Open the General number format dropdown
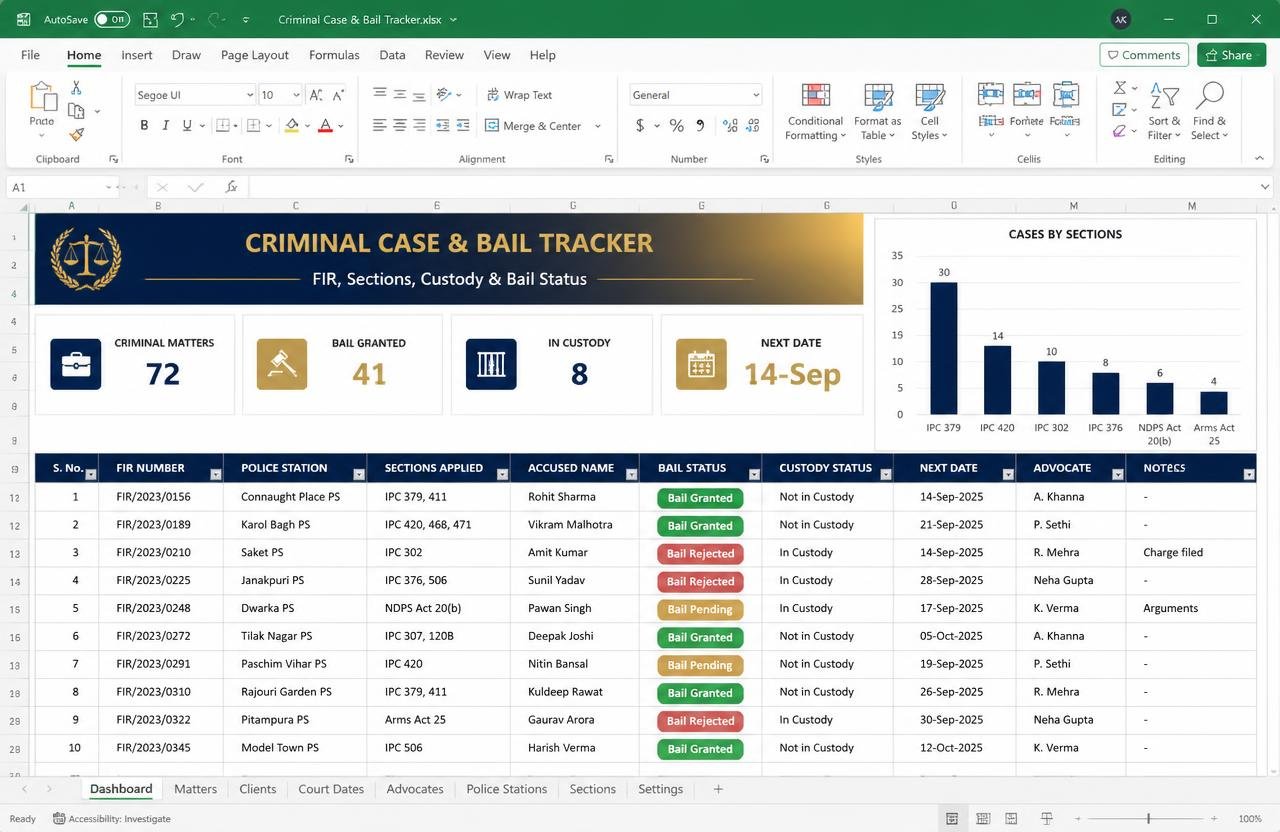The height and width of the screenshot is (832, 1280). pos(755,95)
